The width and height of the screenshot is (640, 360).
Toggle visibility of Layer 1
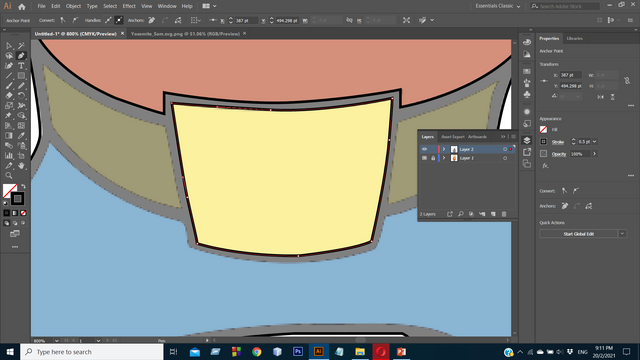(424, 158)
